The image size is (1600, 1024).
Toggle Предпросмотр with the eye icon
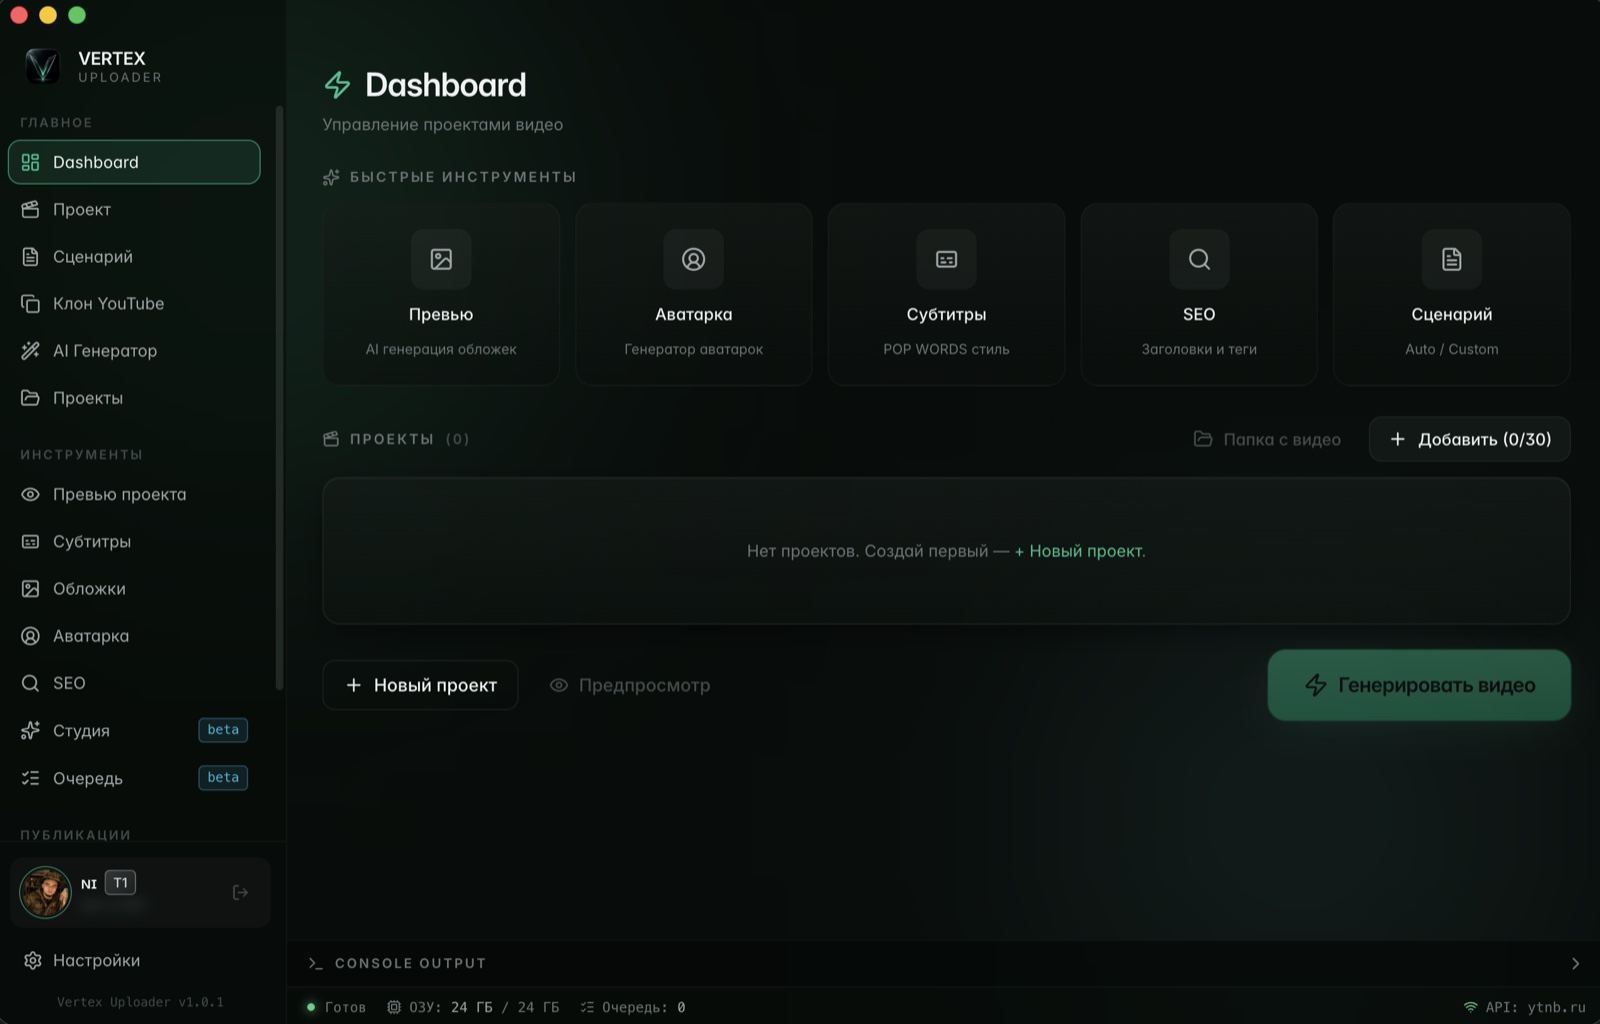(x=630, y=685)
